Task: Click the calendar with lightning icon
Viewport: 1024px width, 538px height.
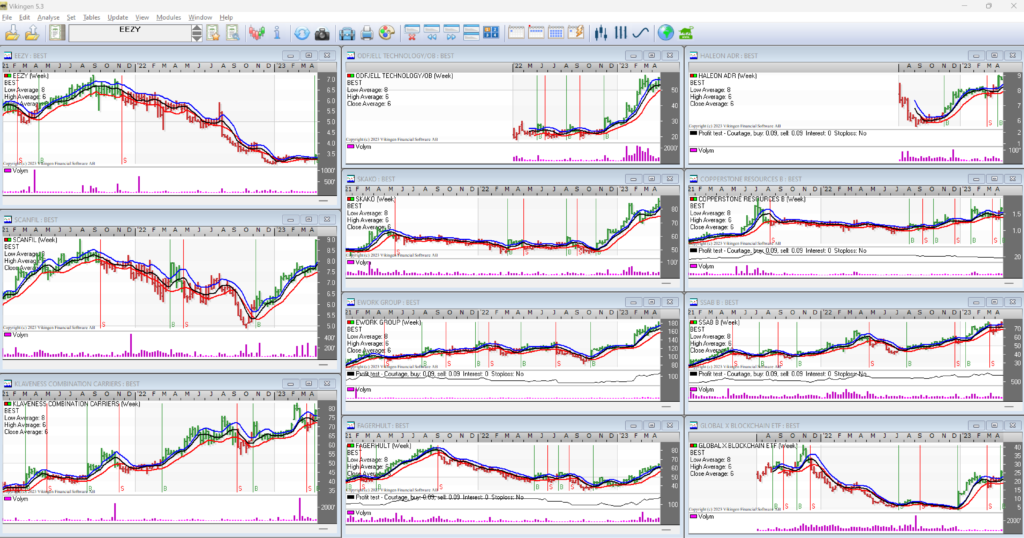Action: (575, 33)
